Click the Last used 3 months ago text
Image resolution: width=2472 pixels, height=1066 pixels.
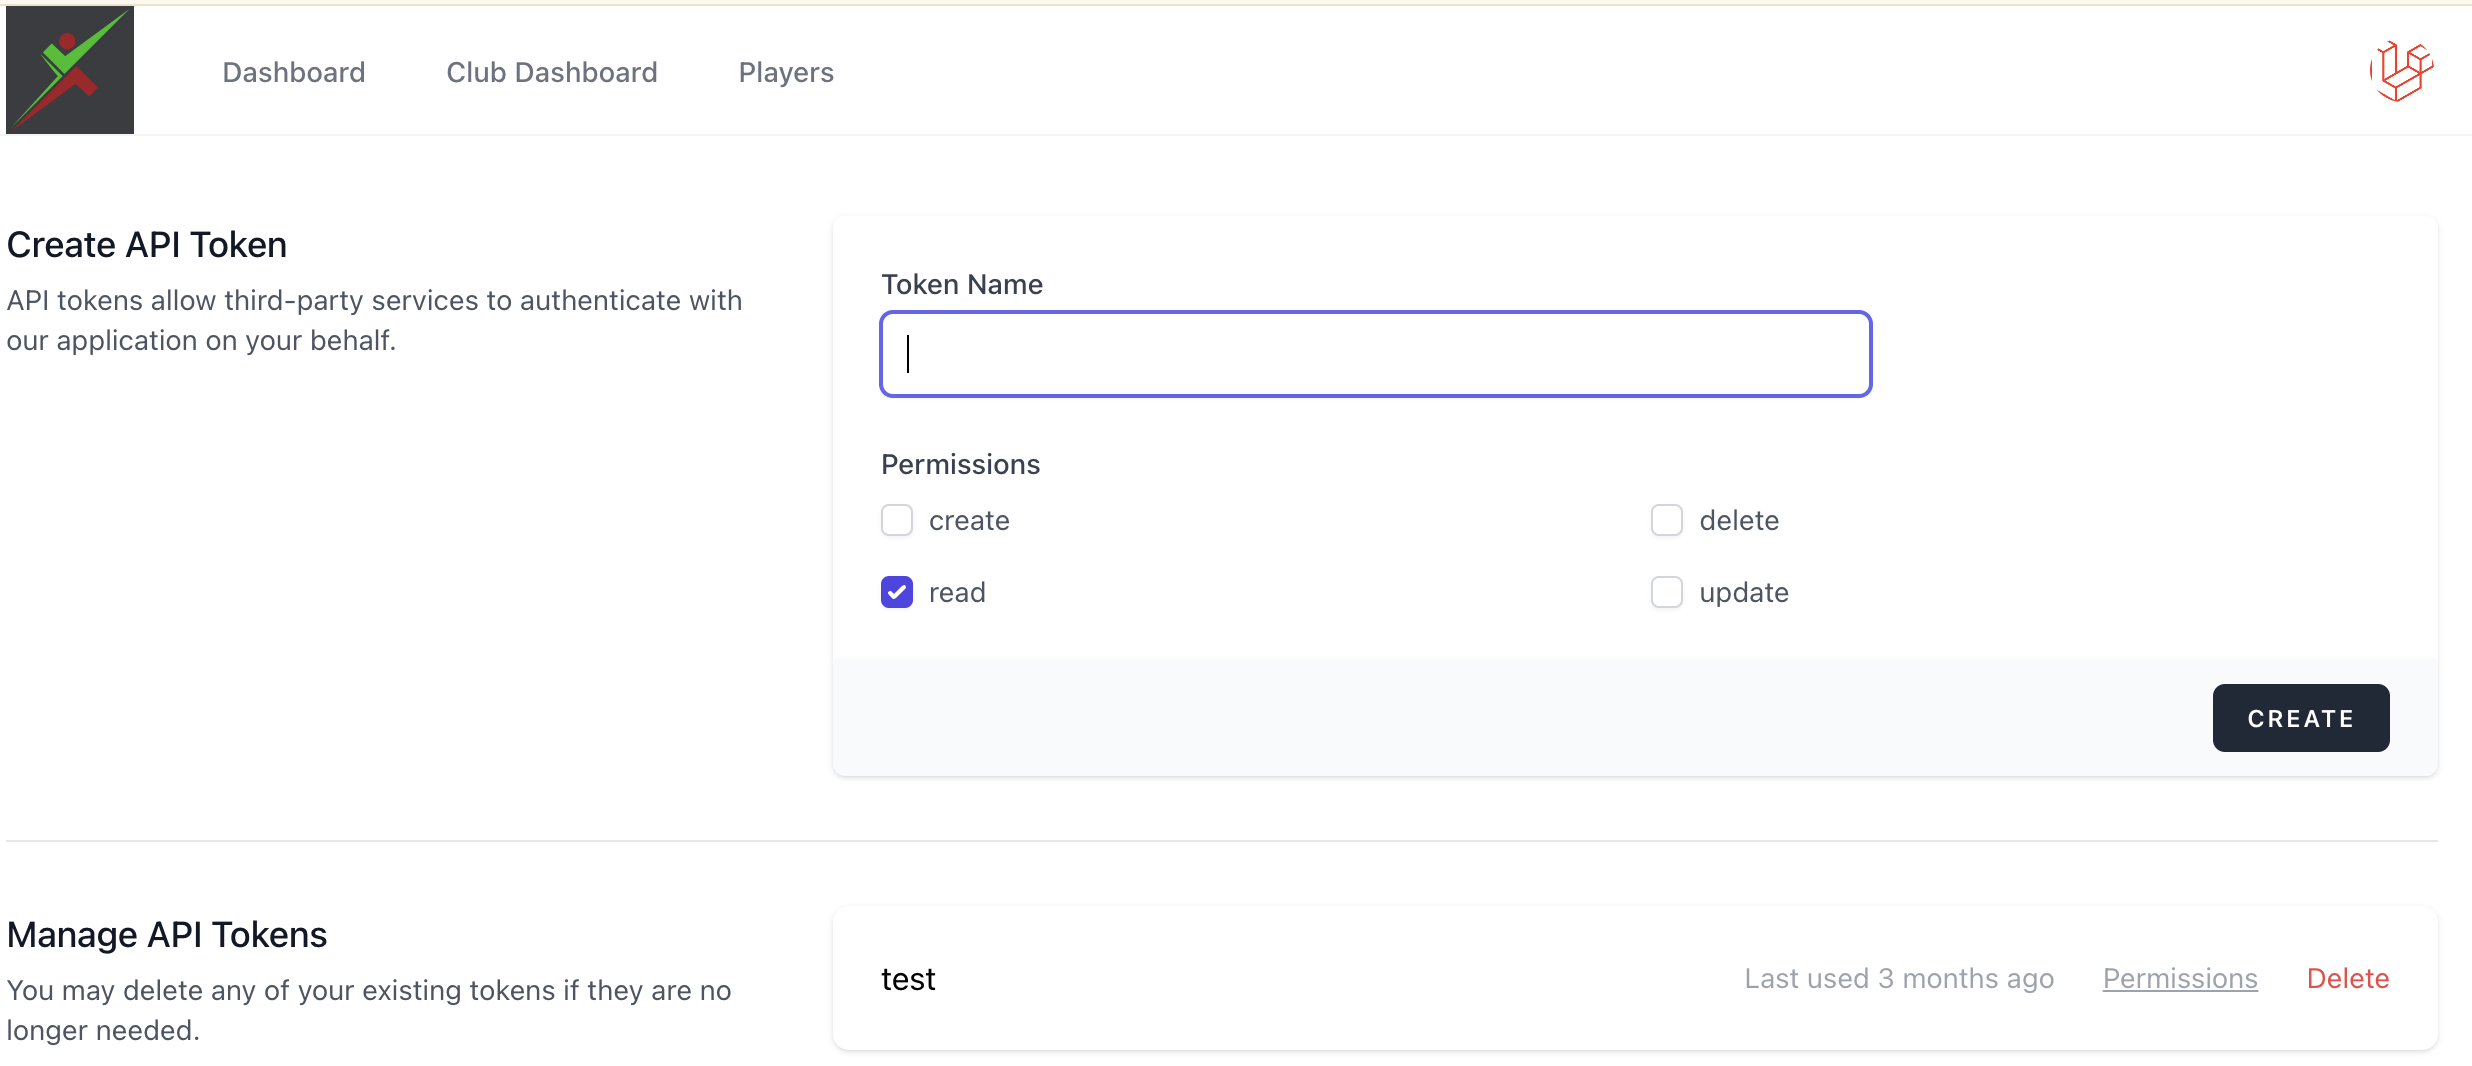1898,978
